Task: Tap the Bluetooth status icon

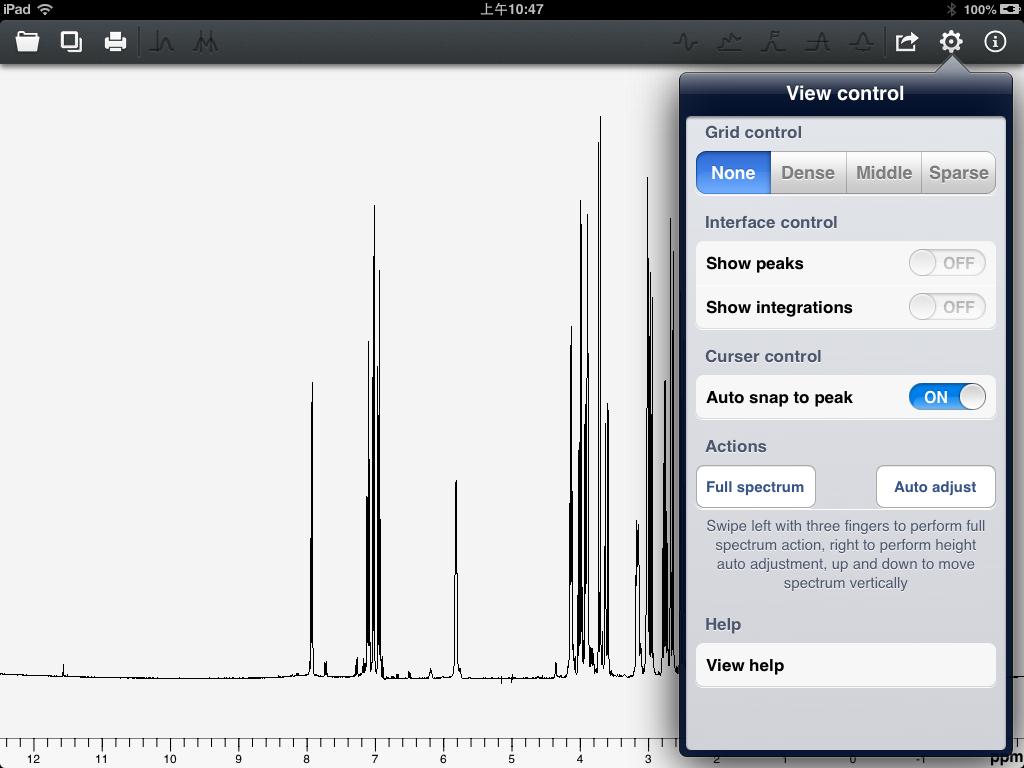Action: (x=952, y=9)
